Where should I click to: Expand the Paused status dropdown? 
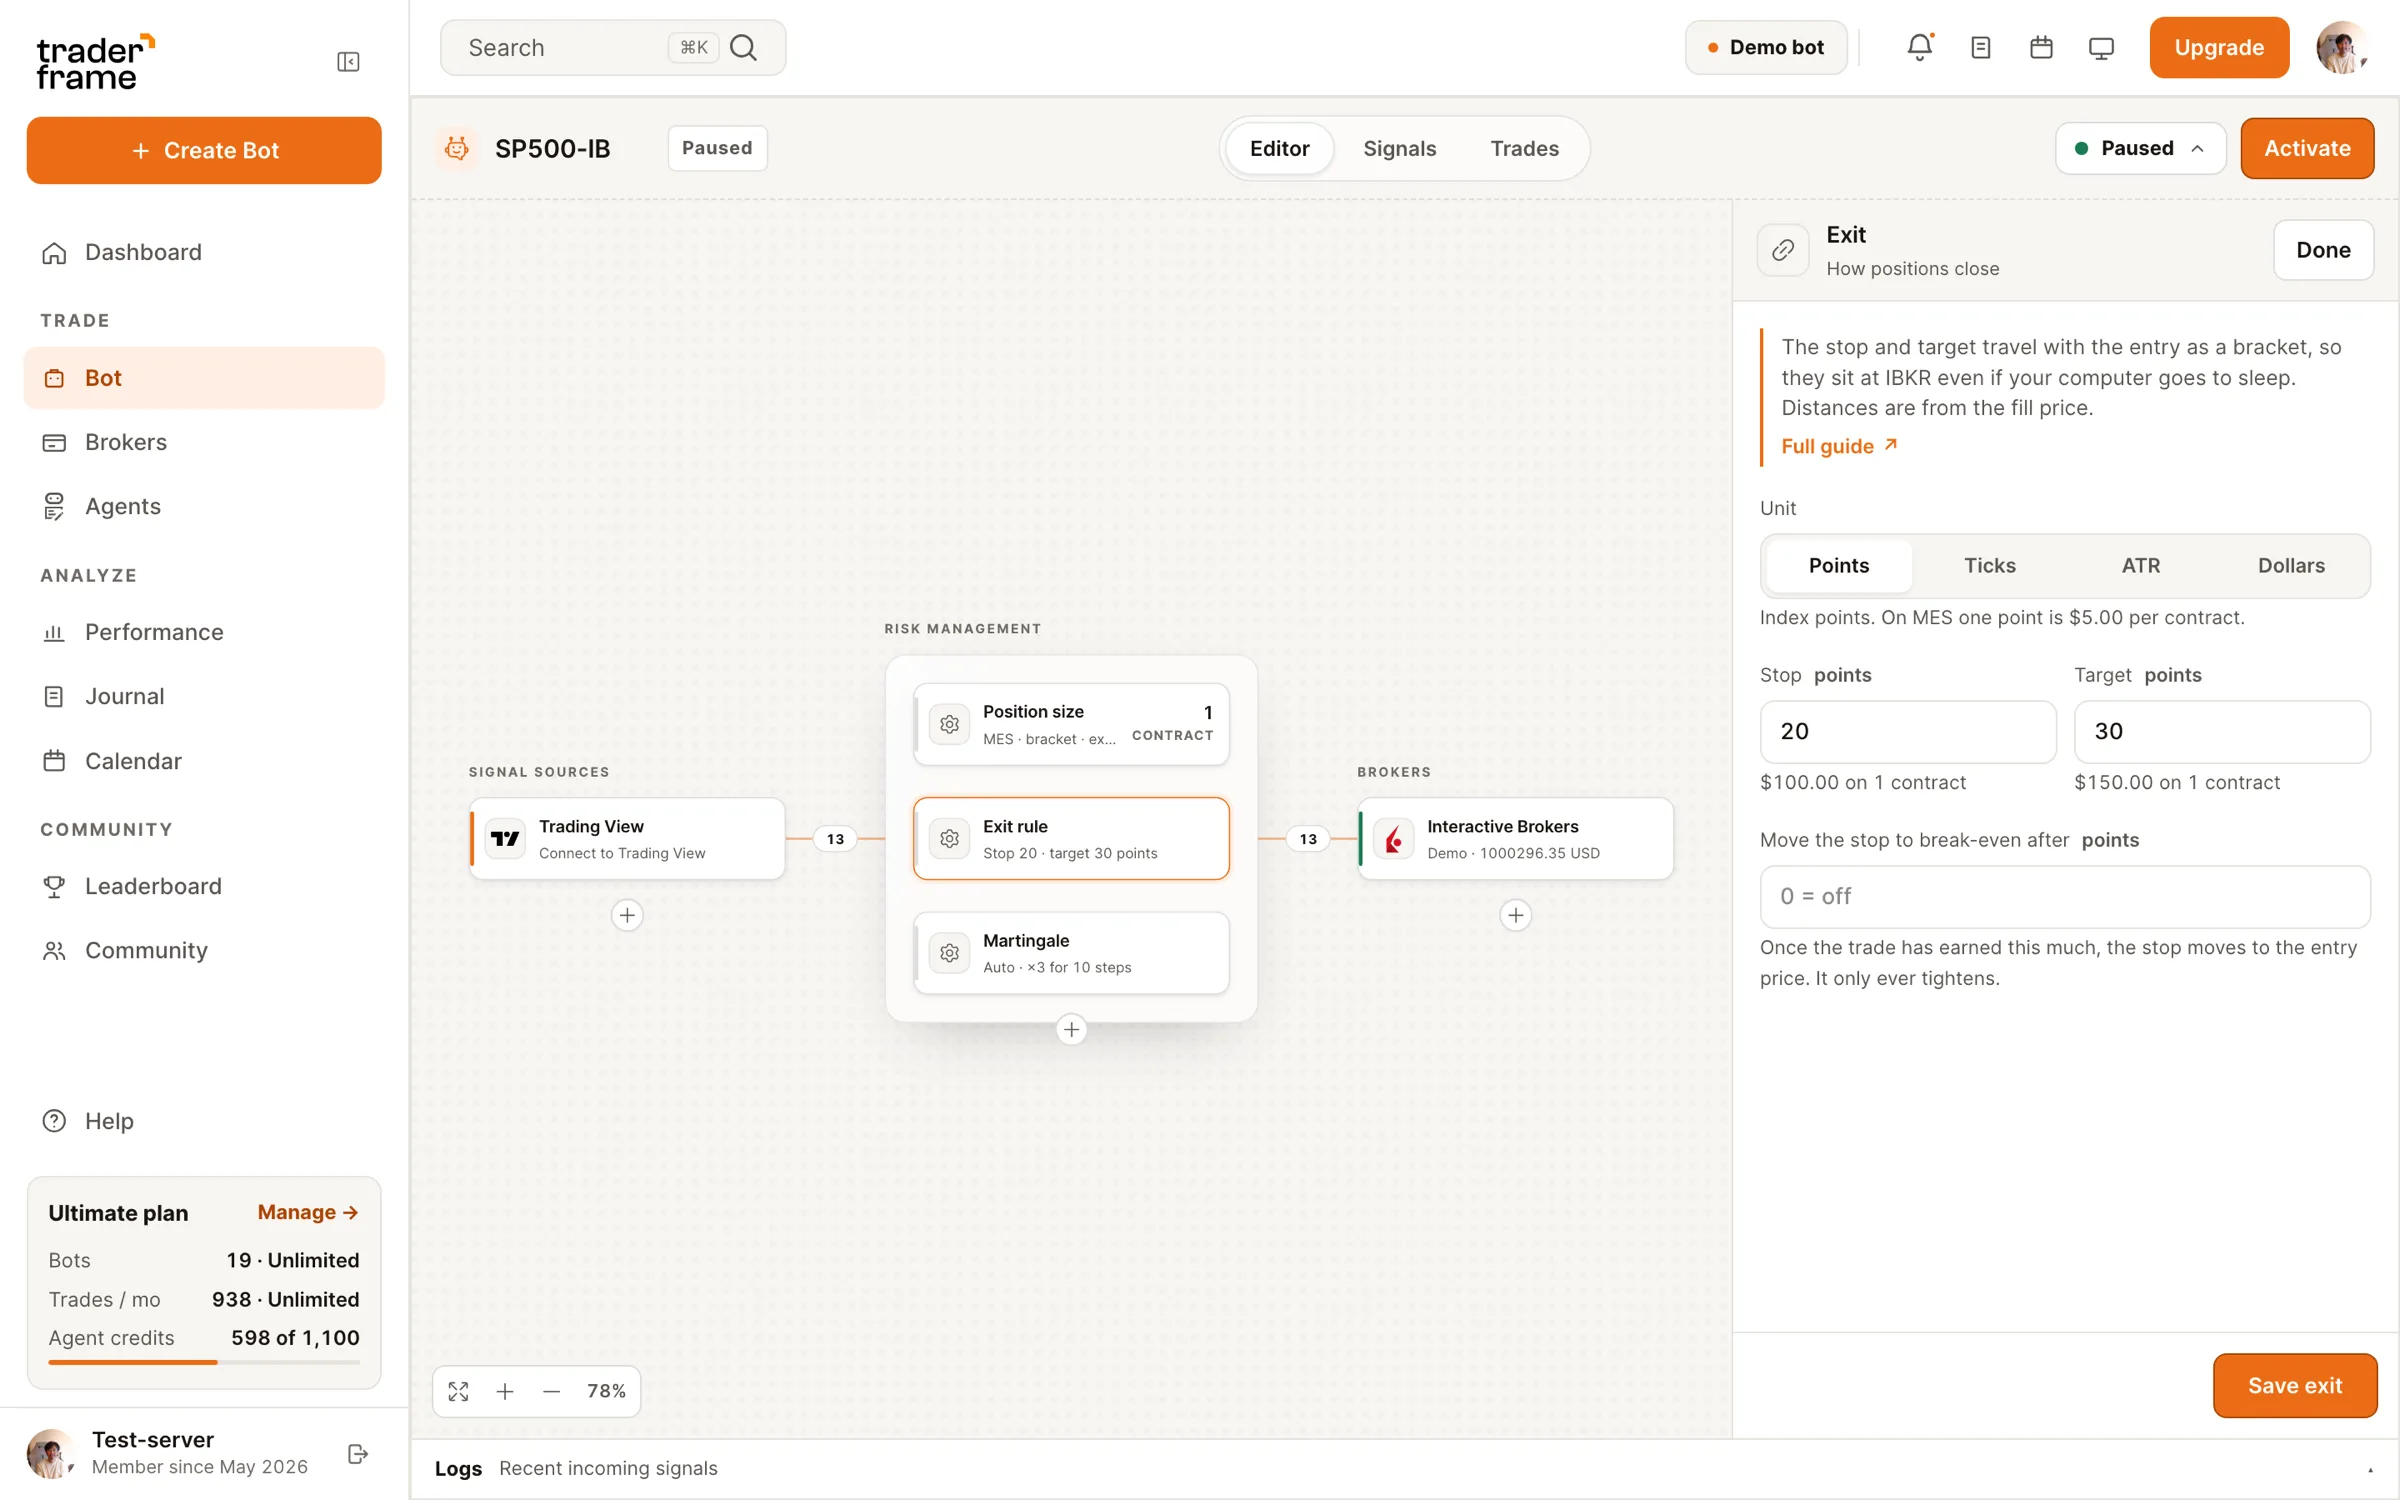click(2140, 148)
